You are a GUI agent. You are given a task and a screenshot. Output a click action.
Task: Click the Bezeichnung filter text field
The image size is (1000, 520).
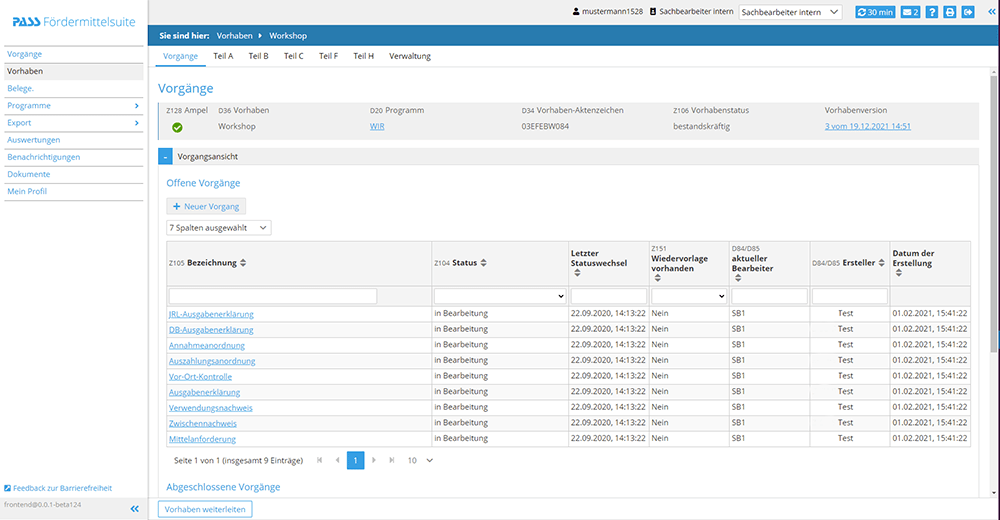tap(272, 296)
